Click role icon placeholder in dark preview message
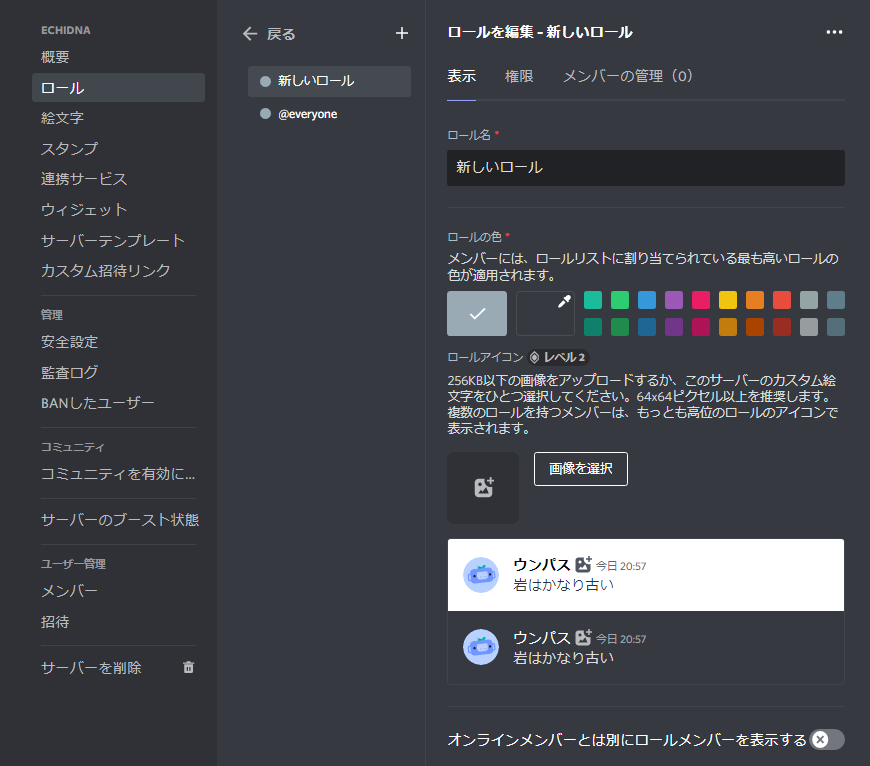The width and height of the screenshot is (870, 766). tap(583, 637)
